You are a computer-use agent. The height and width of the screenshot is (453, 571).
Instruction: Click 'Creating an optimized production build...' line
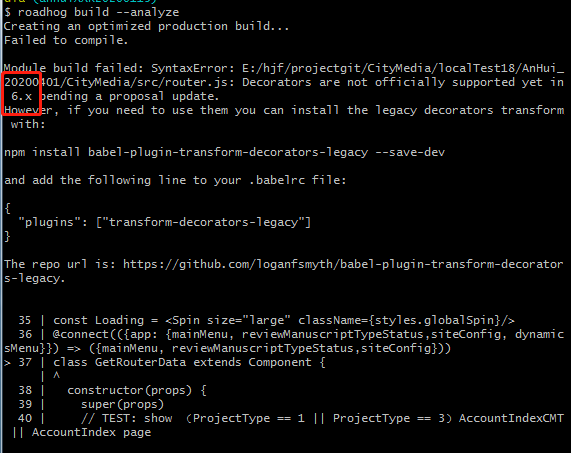pos(146,26)
